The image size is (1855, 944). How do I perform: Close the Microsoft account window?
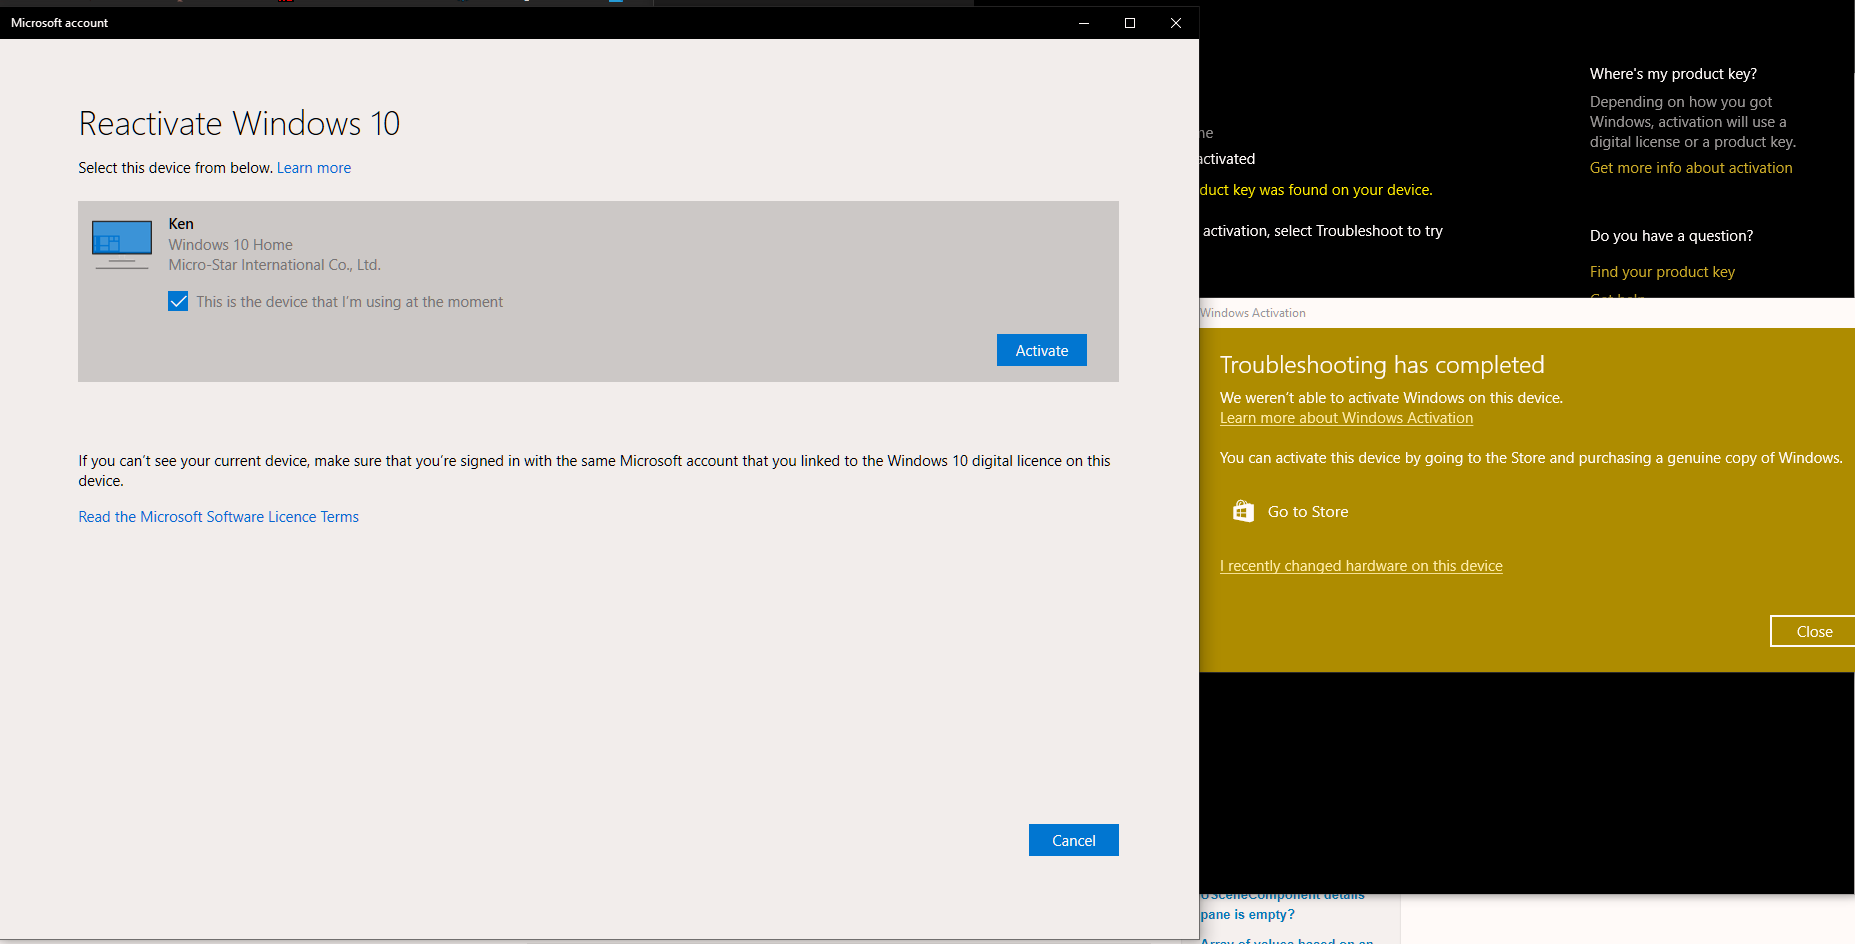click(x=1176, y=23)
